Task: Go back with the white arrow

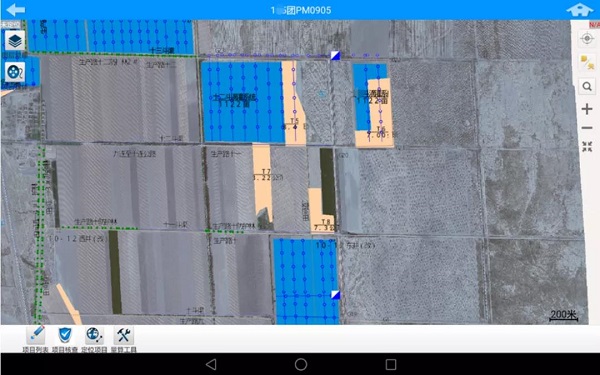Action: pyautogui.click(x=16, y=10)
